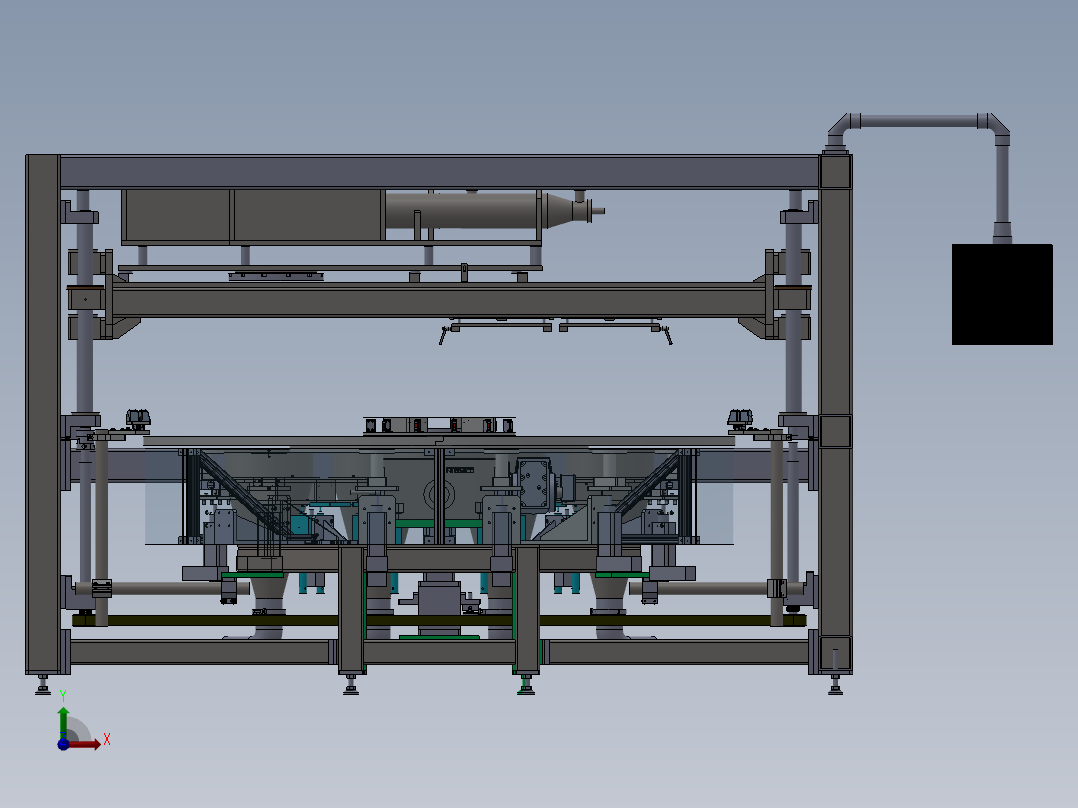The width and height of the screenshot is (1078, 808).
Task: Click the red X axis arrow of the triad
Action: [x=85, y=744]
